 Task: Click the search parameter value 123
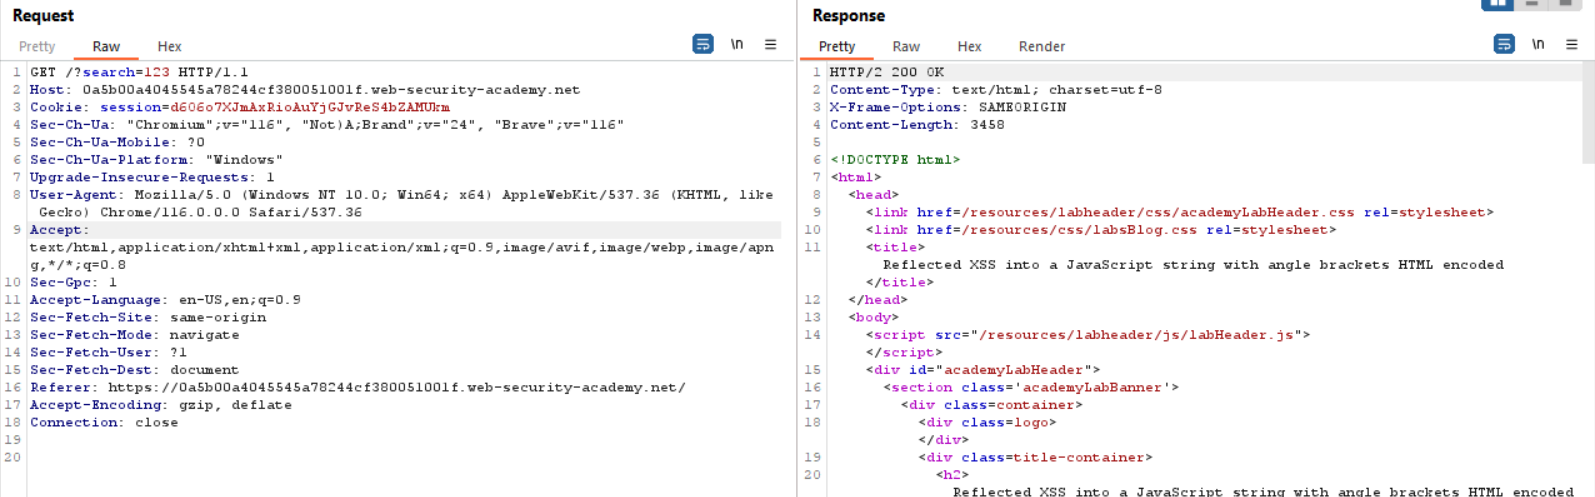pos(156,72)
